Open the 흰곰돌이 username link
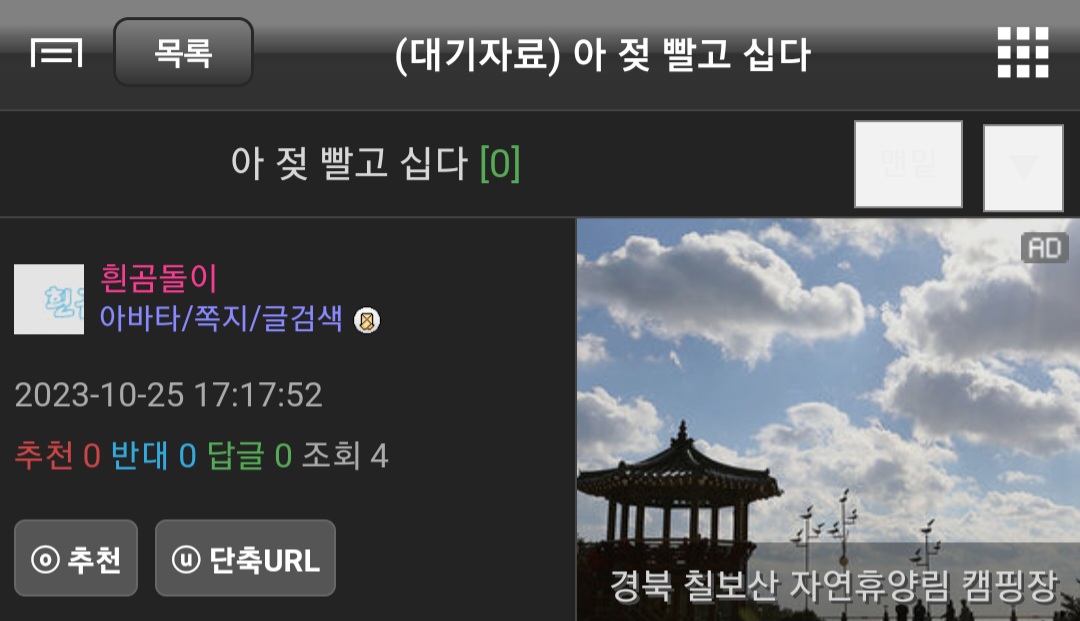The image size is (1080, 621). [158, 278]
